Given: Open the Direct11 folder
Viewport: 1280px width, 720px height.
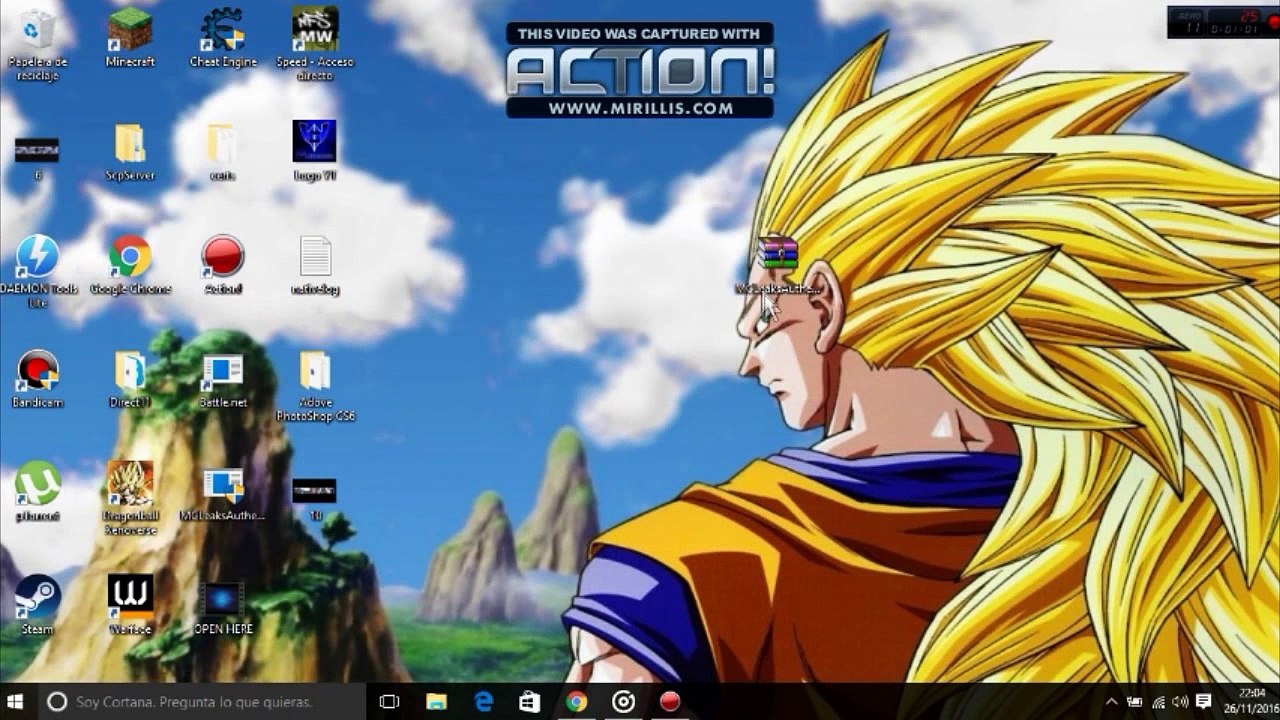Looking at the screenshot, I should pos(130,378).
